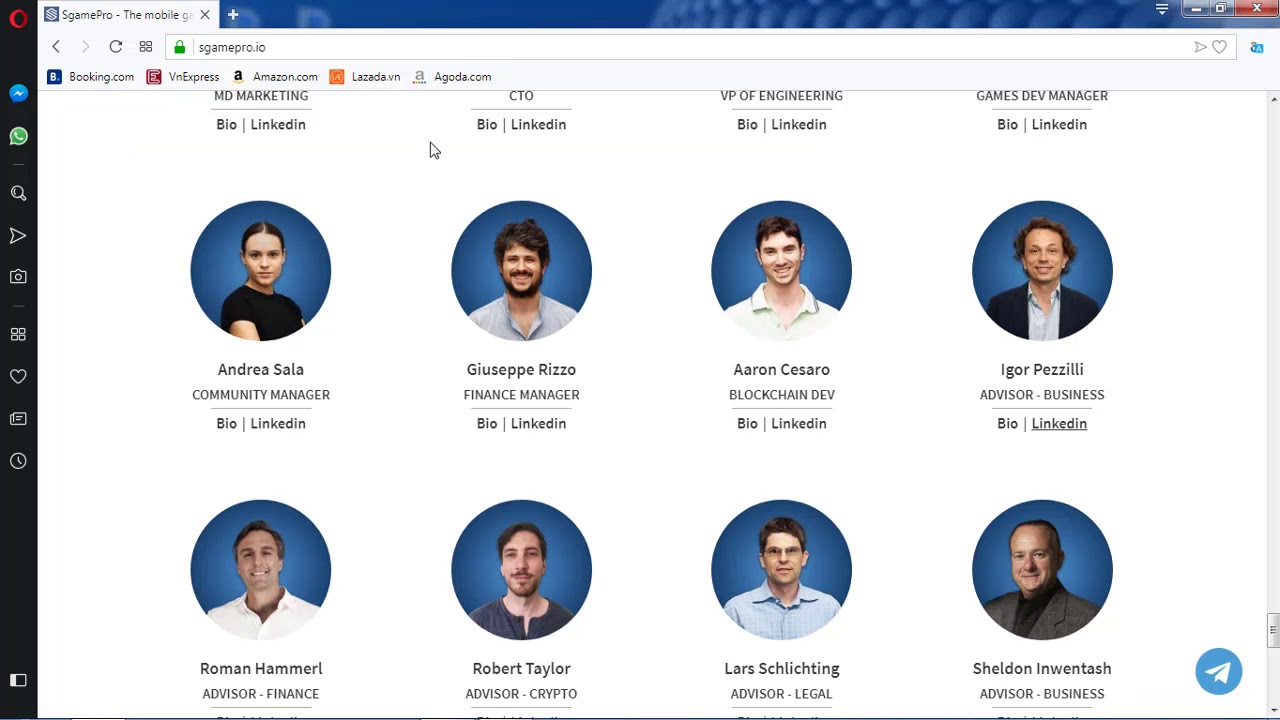Open Lazada.vn bookmark
This screenshot has width=1280, height=720.
(x=365, y=77)
